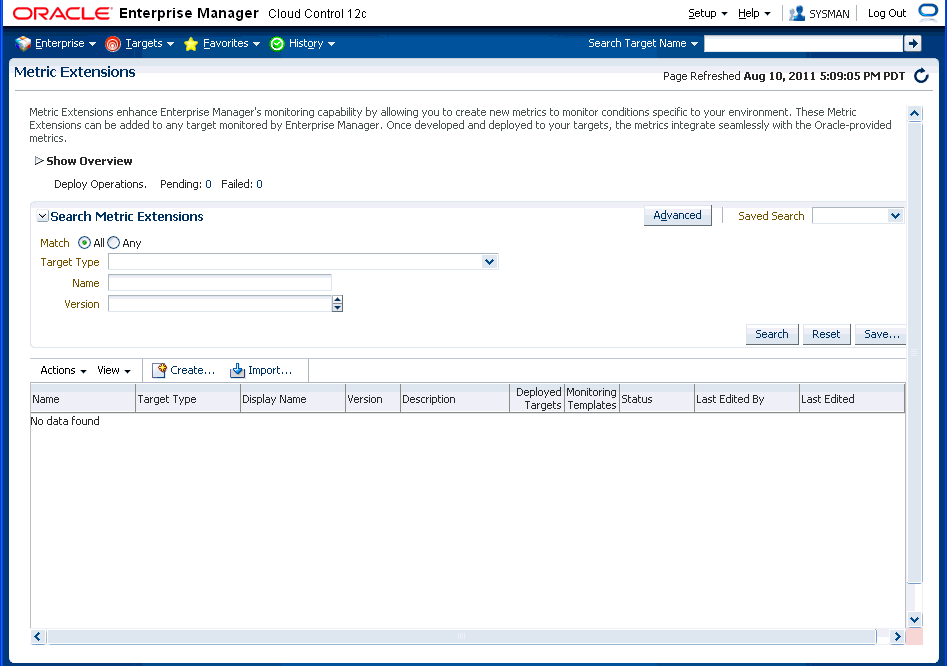Click the go arrow beside target search
947x666 pixels.
913,43
